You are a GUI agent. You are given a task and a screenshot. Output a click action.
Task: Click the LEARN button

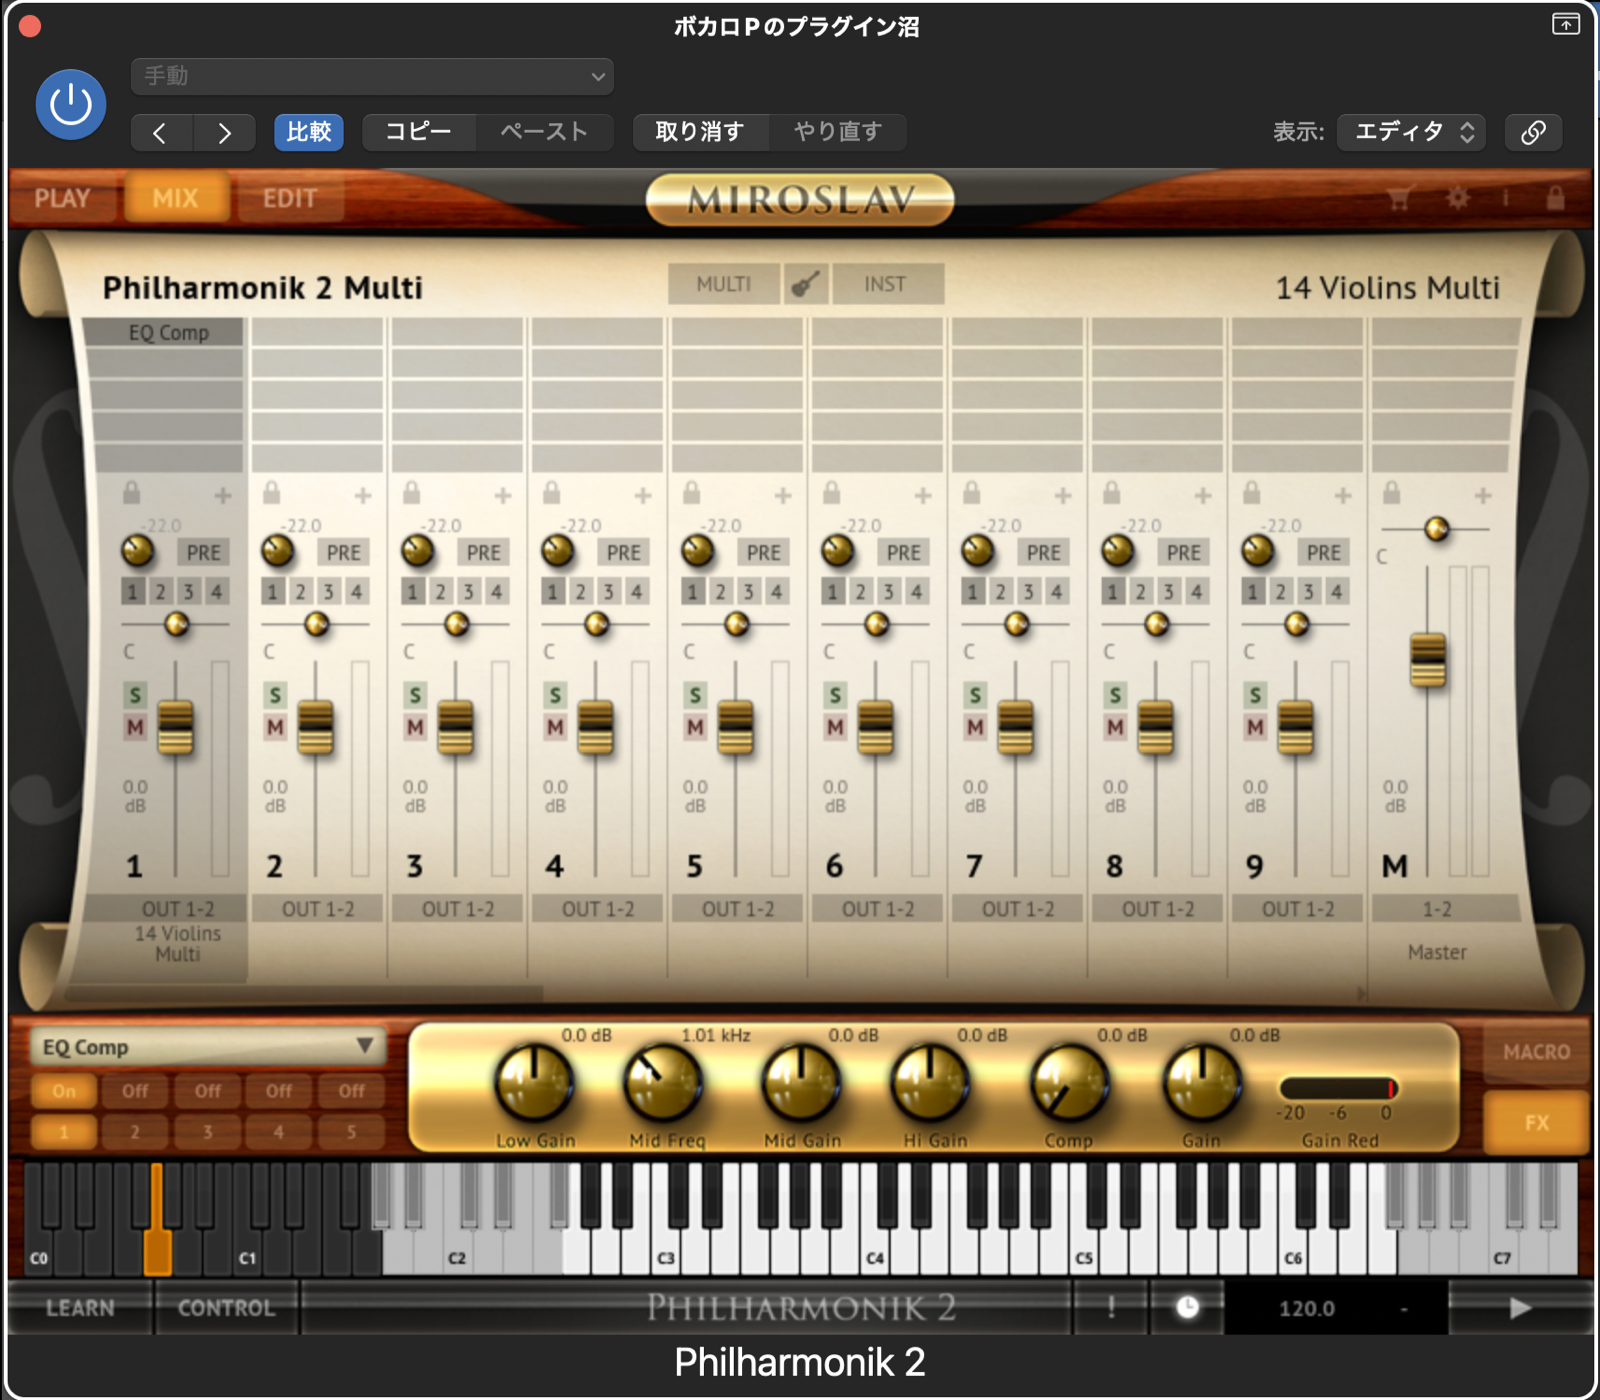click(80, 1308)
